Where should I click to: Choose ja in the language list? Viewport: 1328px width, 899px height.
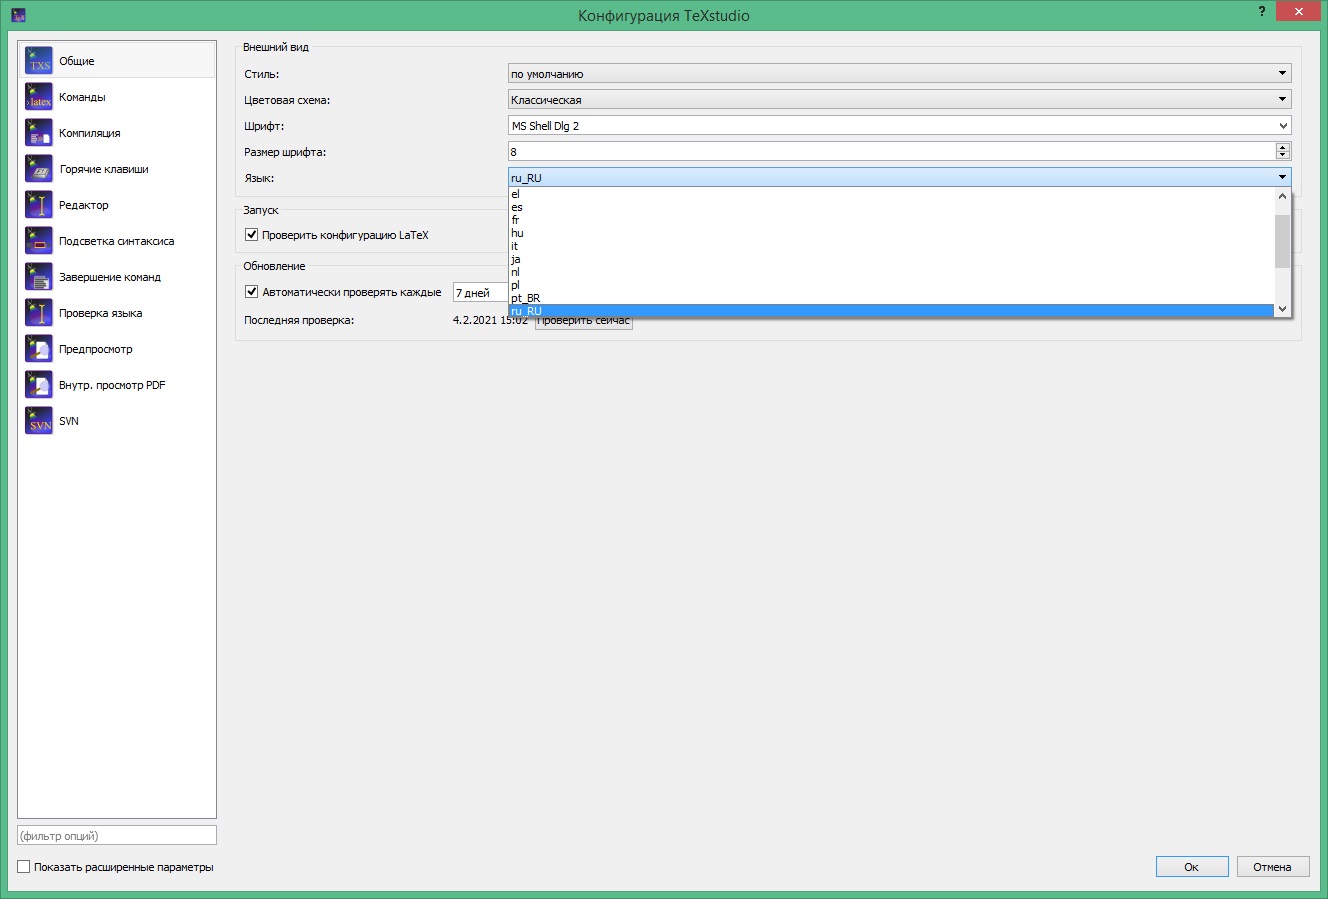pos(891,259)
